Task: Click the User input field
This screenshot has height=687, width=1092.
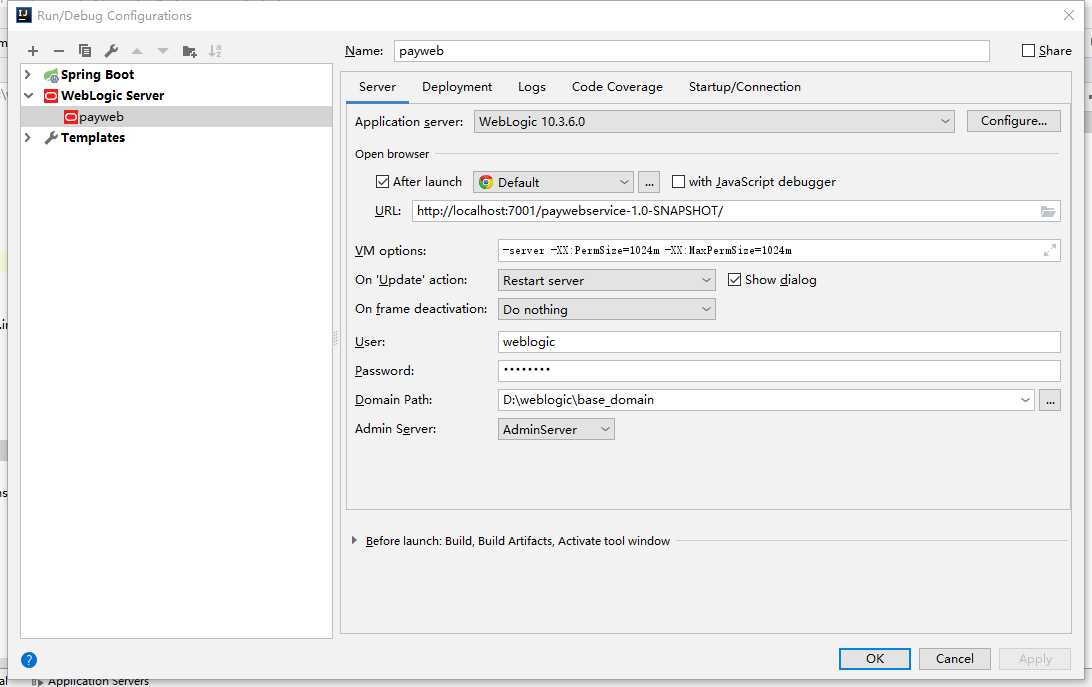Action: 779,342
